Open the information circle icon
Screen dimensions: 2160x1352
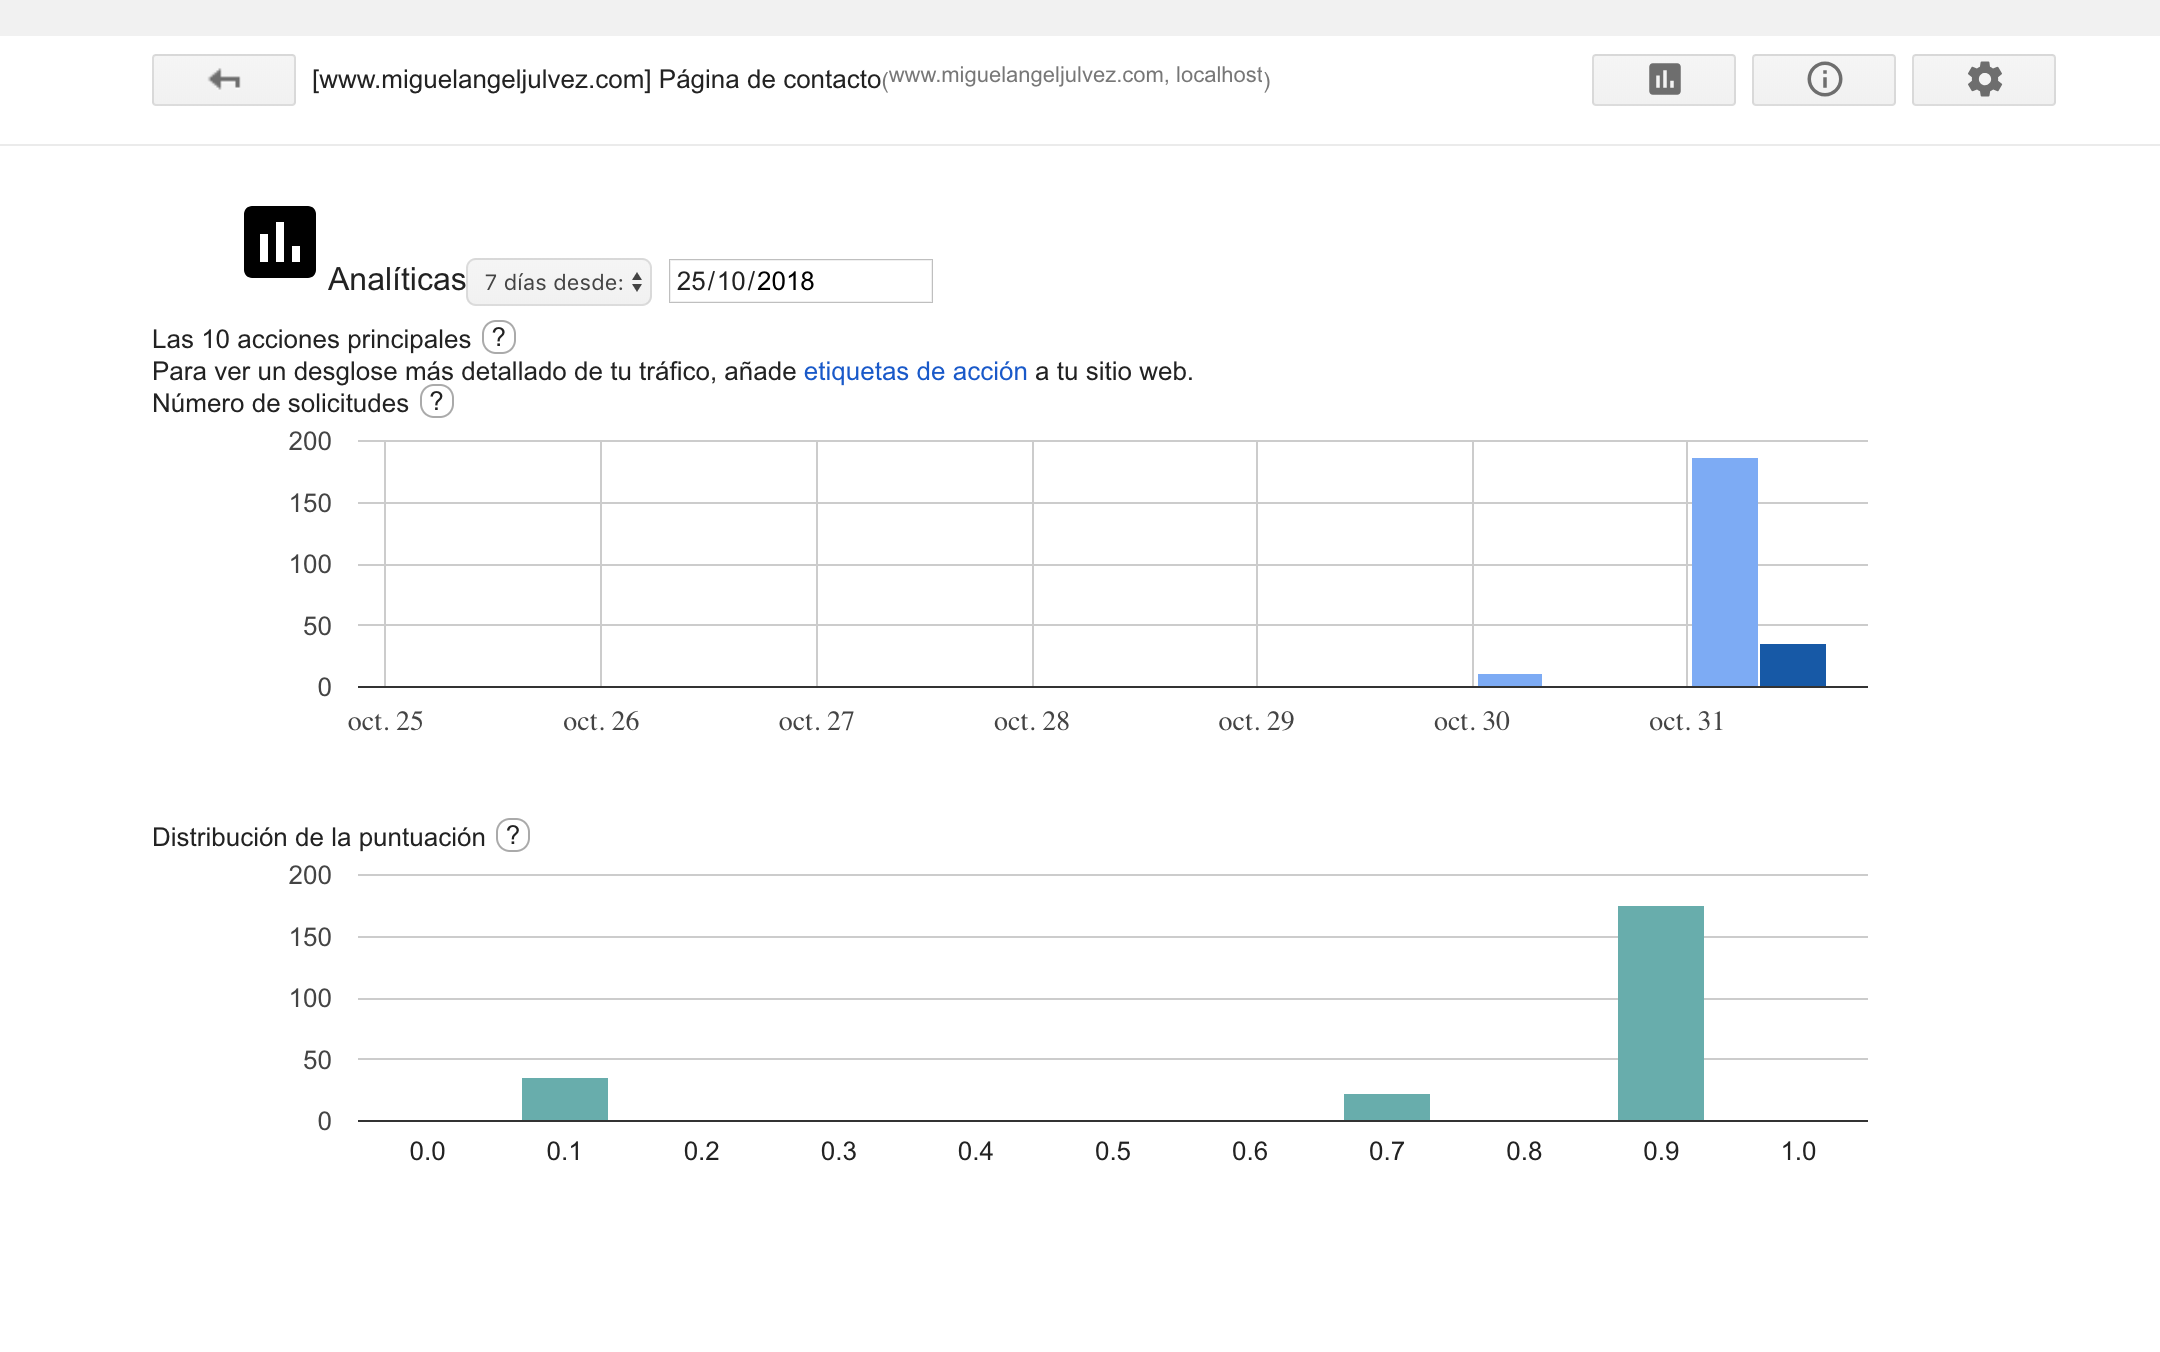point(1823,80)
